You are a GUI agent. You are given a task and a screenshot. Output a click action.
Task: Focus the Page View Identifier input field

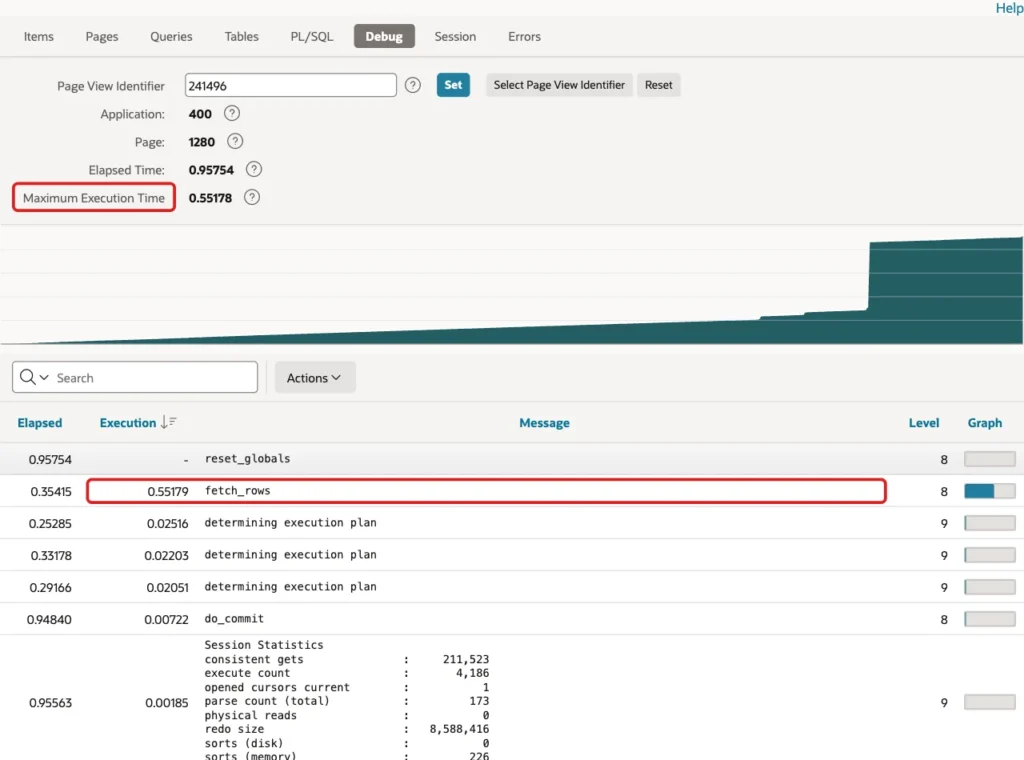coord(291,85)
